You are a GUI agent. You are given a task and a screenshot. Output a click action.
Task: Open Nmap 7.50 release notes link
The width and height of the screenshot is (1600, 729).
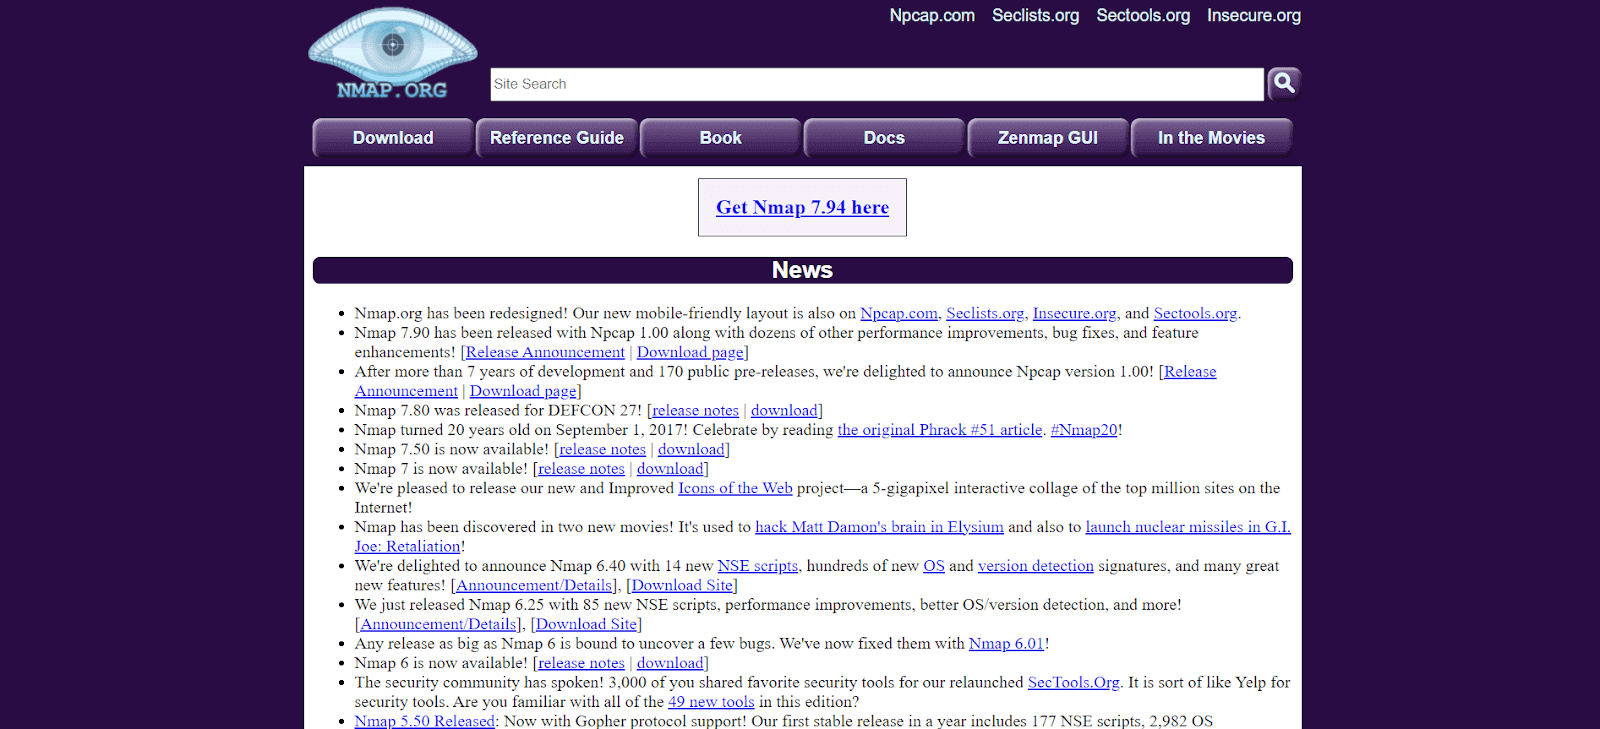[602, 449]
